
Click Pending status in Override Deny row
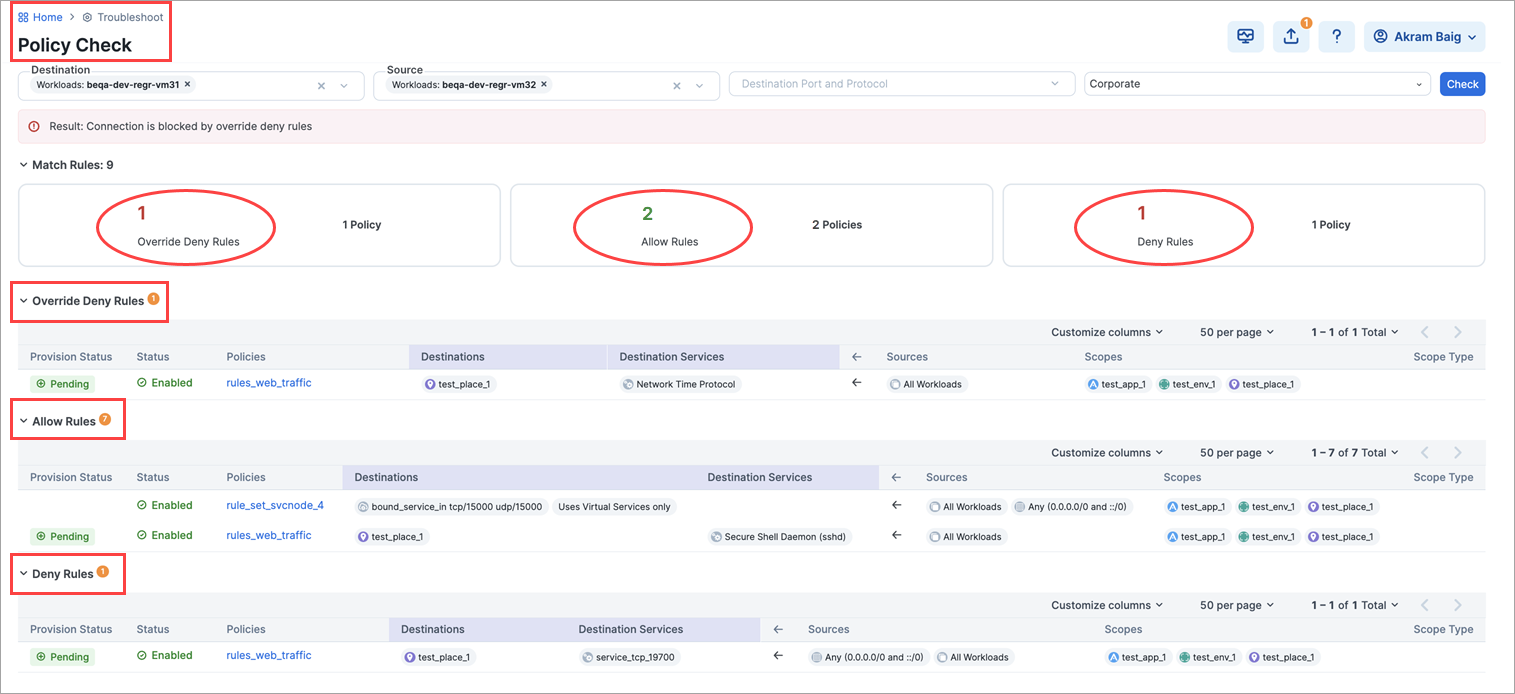(x=63, y=384)
